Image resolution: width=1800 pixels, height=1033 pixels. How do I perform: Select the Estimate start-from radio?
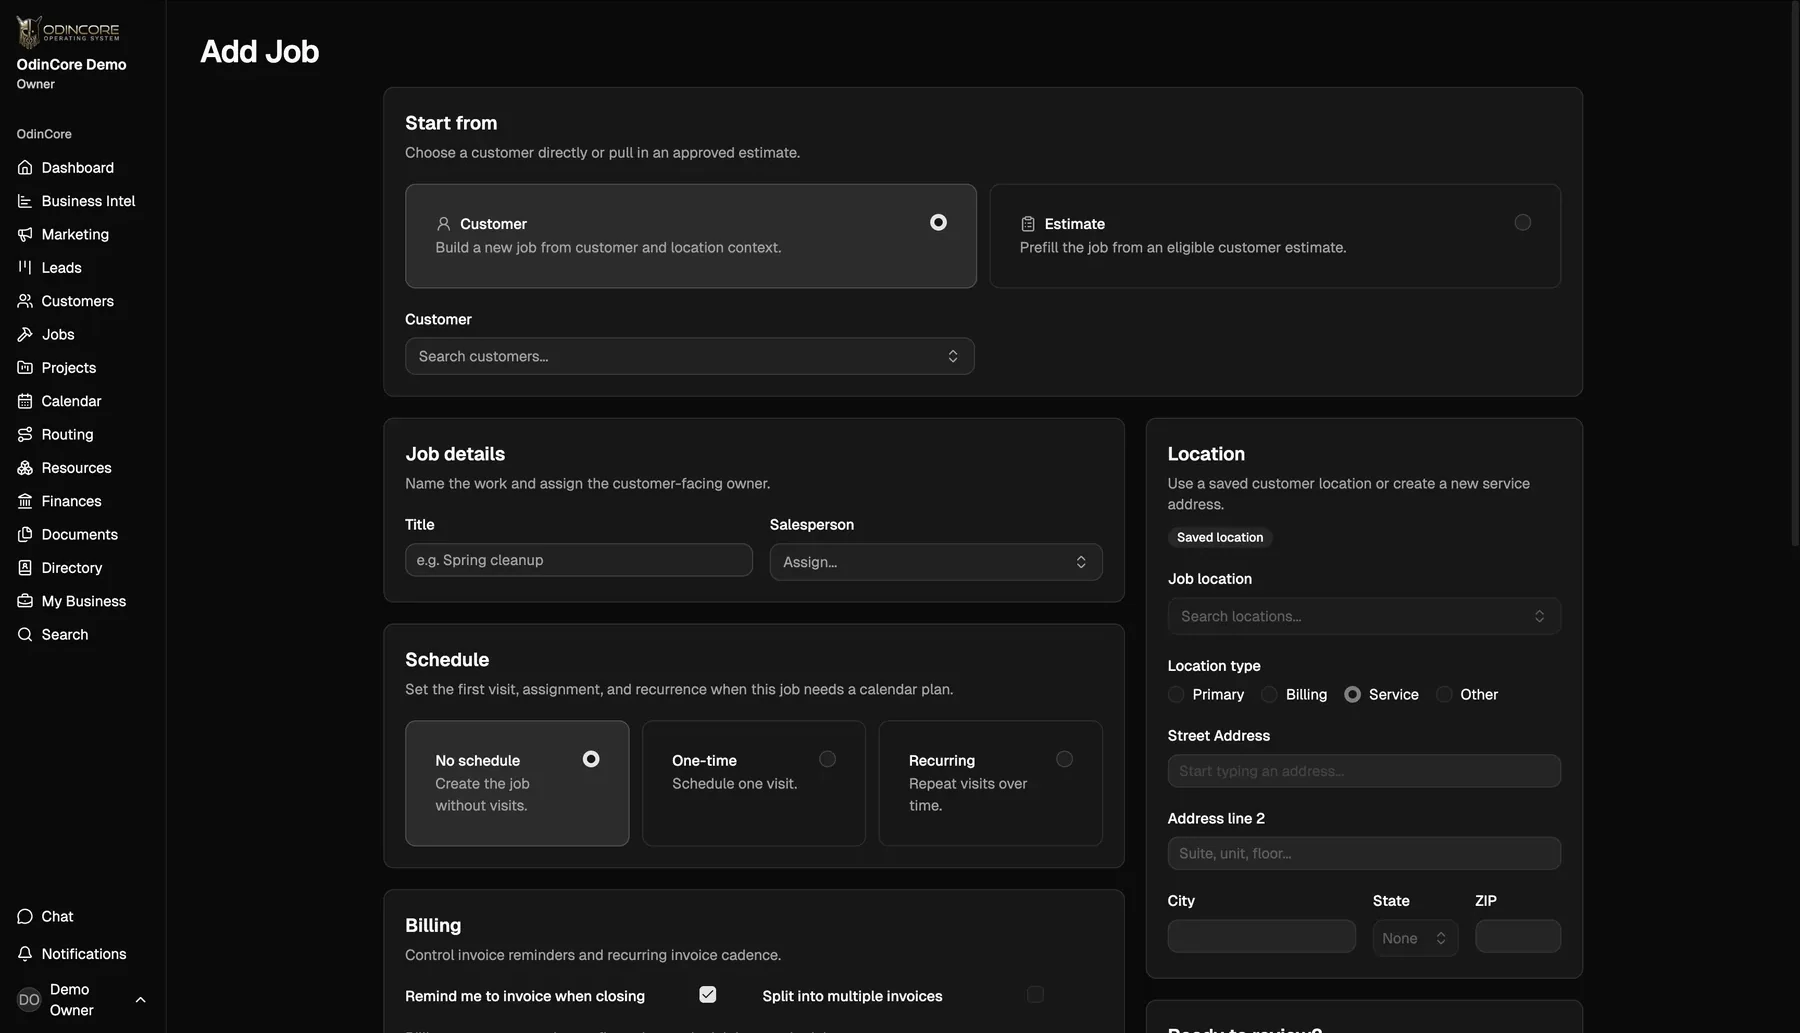(x=1522, y=222)
